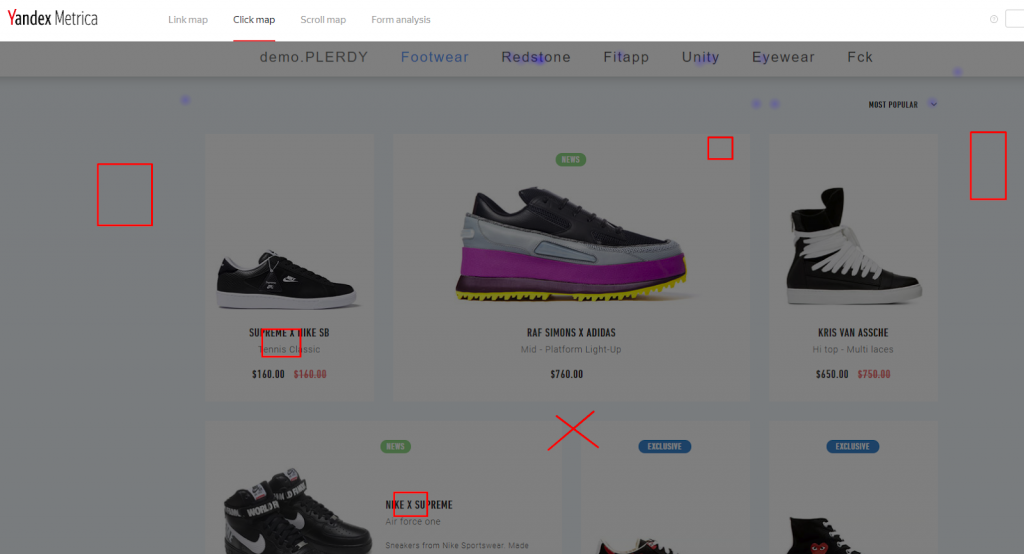Click the chevron next to Most Popular

coord(933,103)
